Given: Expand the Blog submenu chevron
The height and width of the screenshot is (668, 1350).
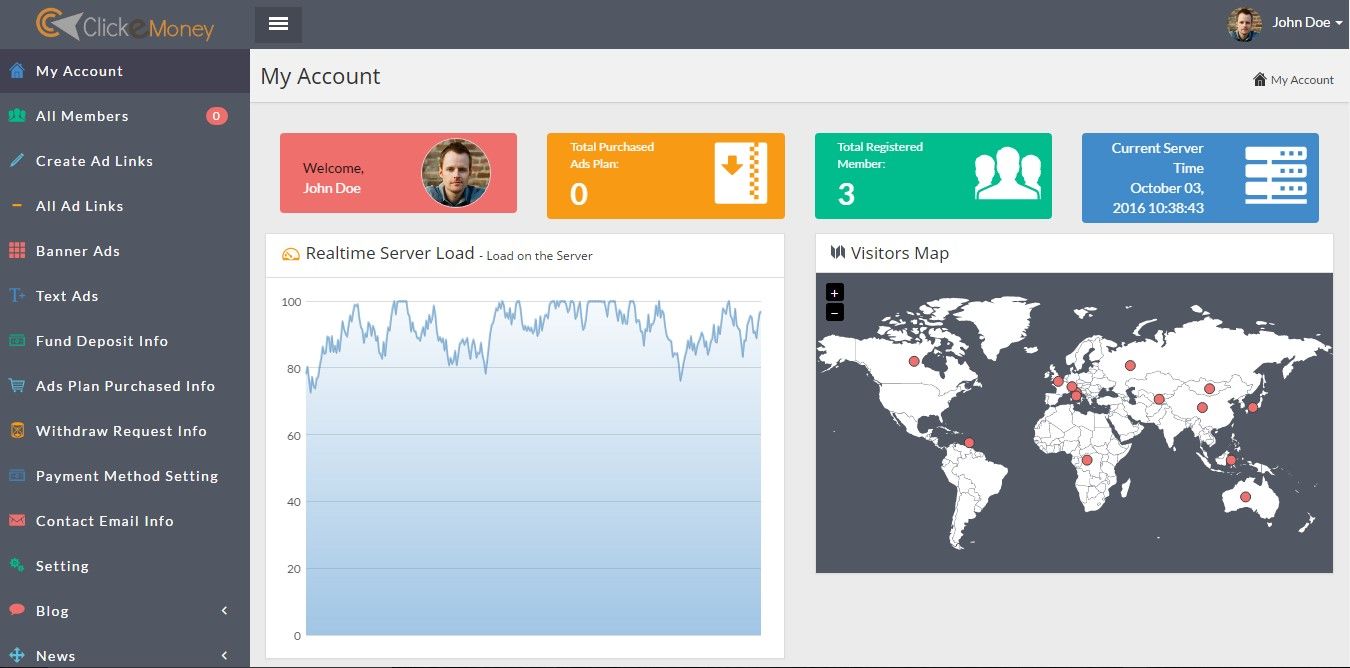Looking at the screenshot, I should (x=224, y=610).
